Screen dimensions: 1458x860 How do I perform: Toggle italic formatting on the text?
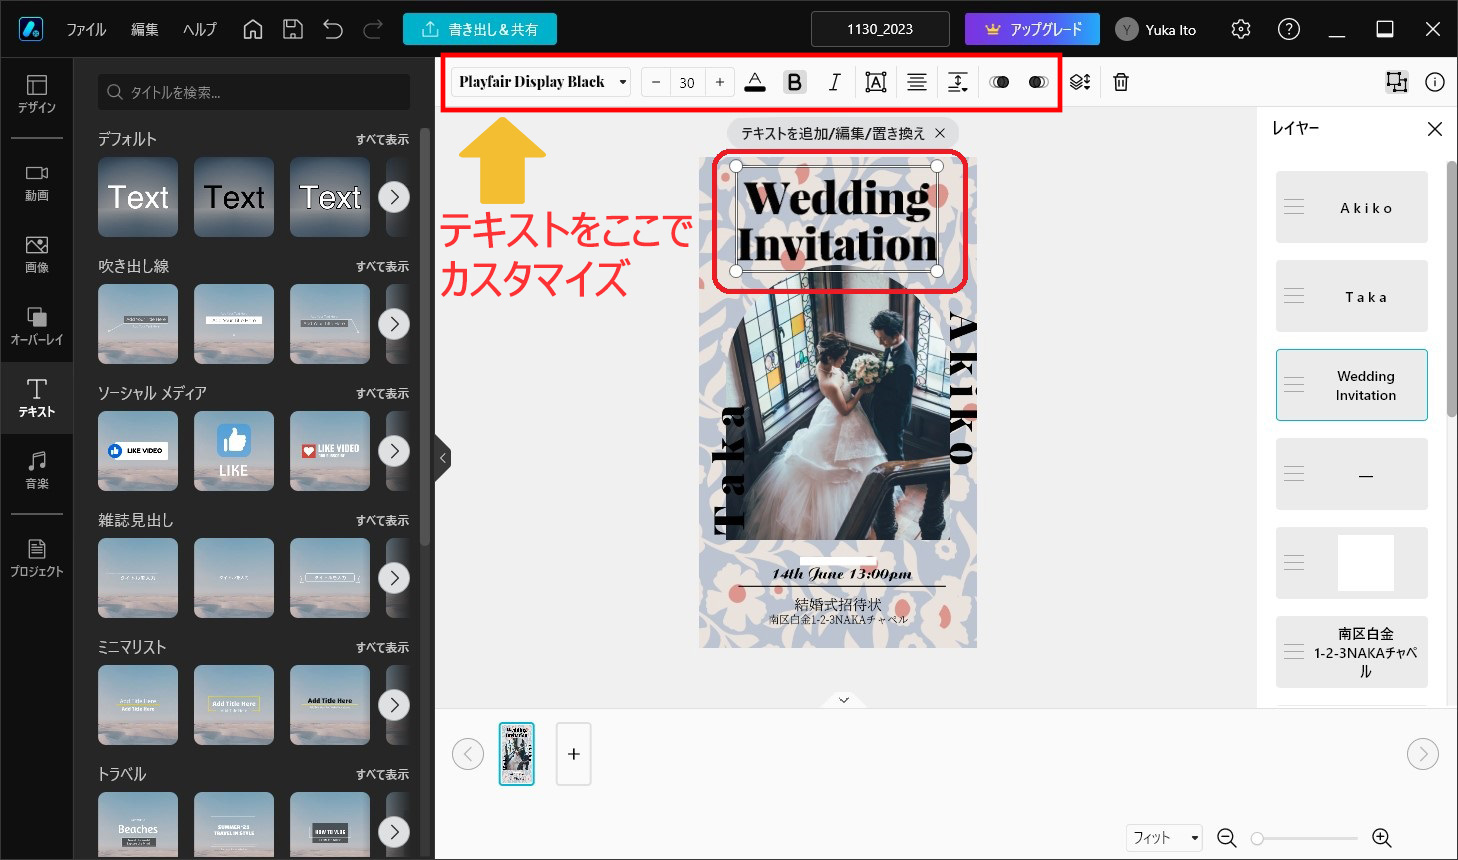point(834,82)
